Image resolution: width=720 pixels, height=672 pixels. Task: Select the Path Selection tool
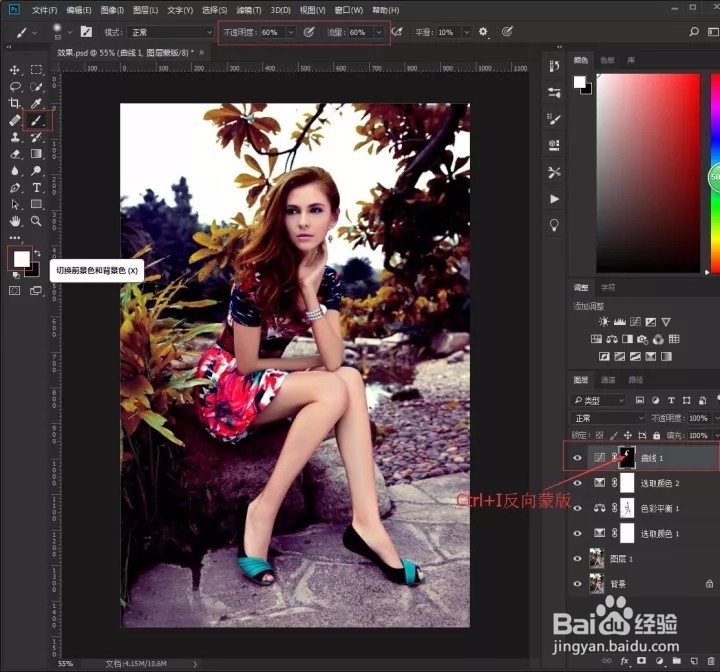[x=15, y=204]
